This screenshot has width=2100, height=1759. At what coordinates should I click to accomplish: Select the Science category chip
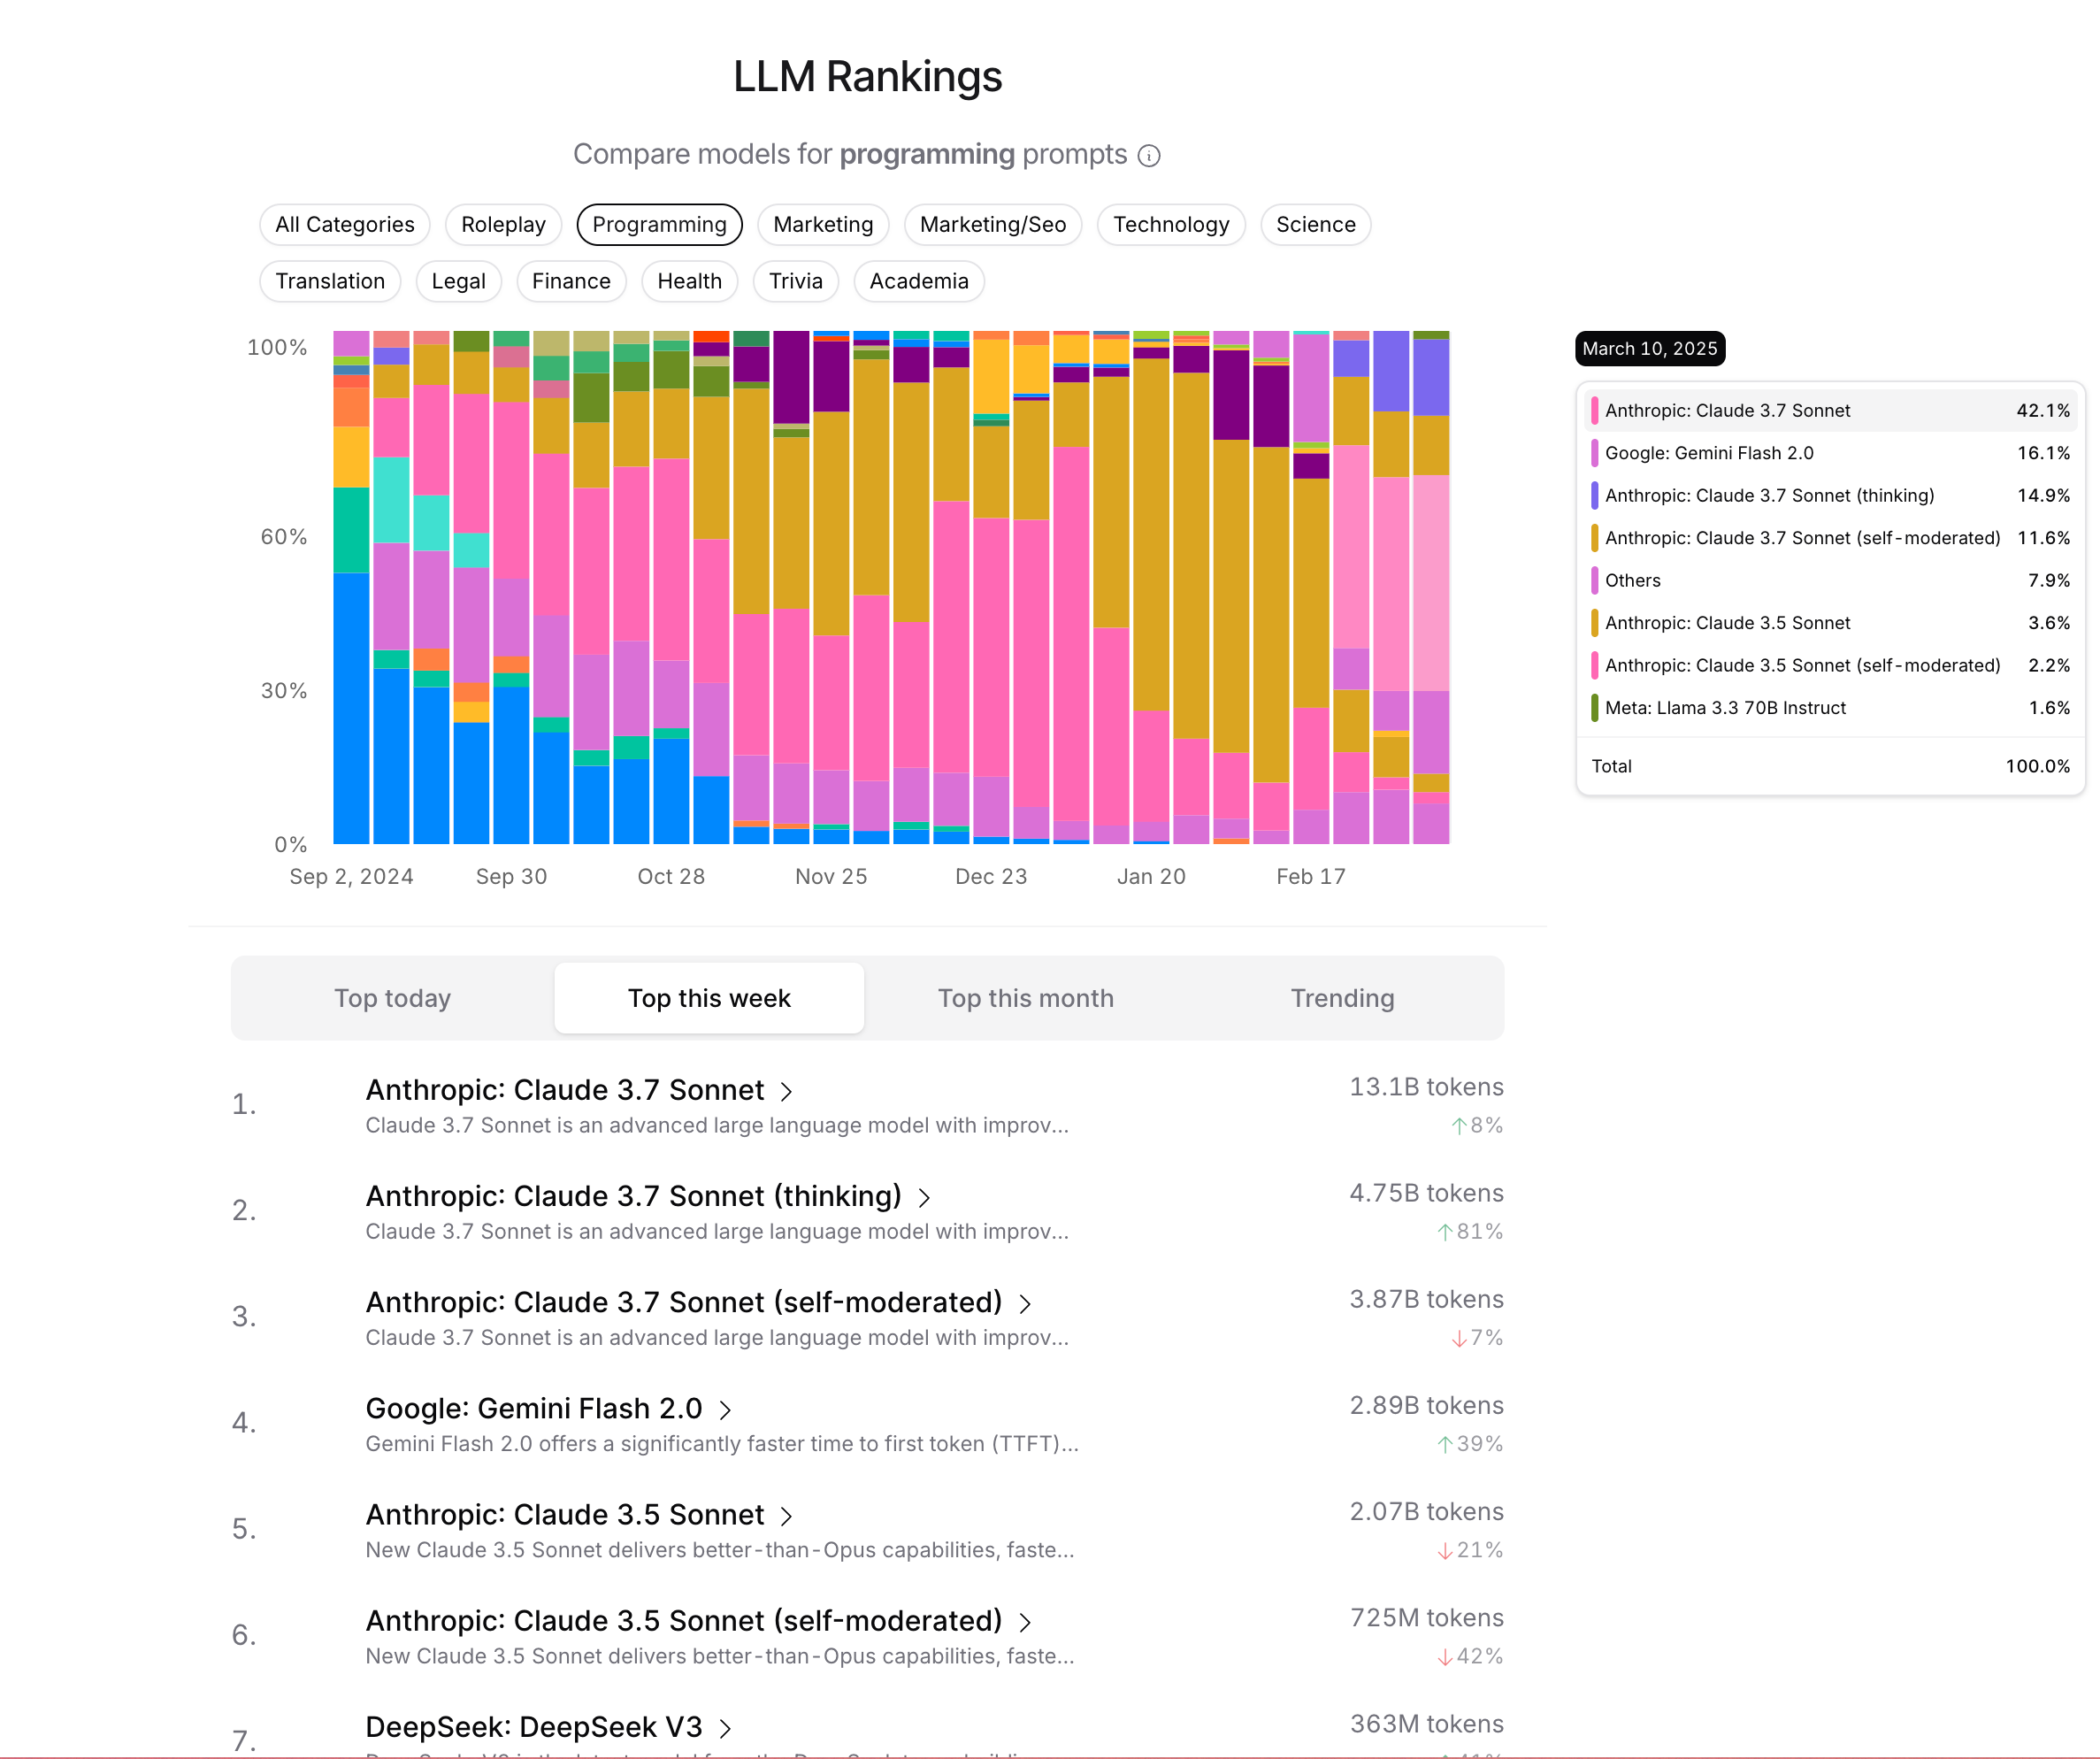click(1316, 224)
